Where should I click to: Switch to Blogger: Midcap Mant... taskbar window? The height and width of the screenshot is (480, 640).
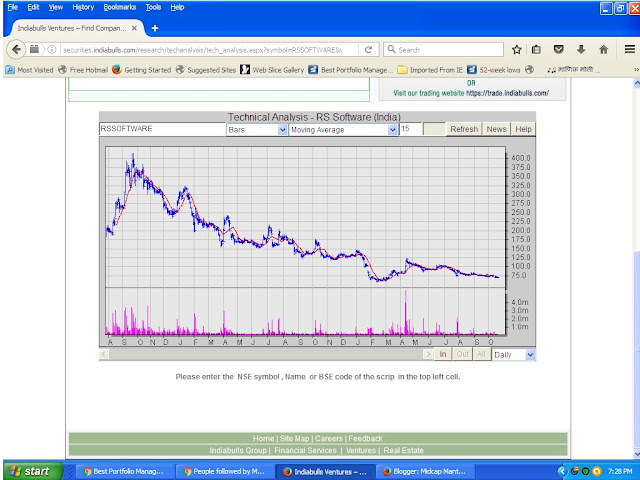tap(424, 471)
